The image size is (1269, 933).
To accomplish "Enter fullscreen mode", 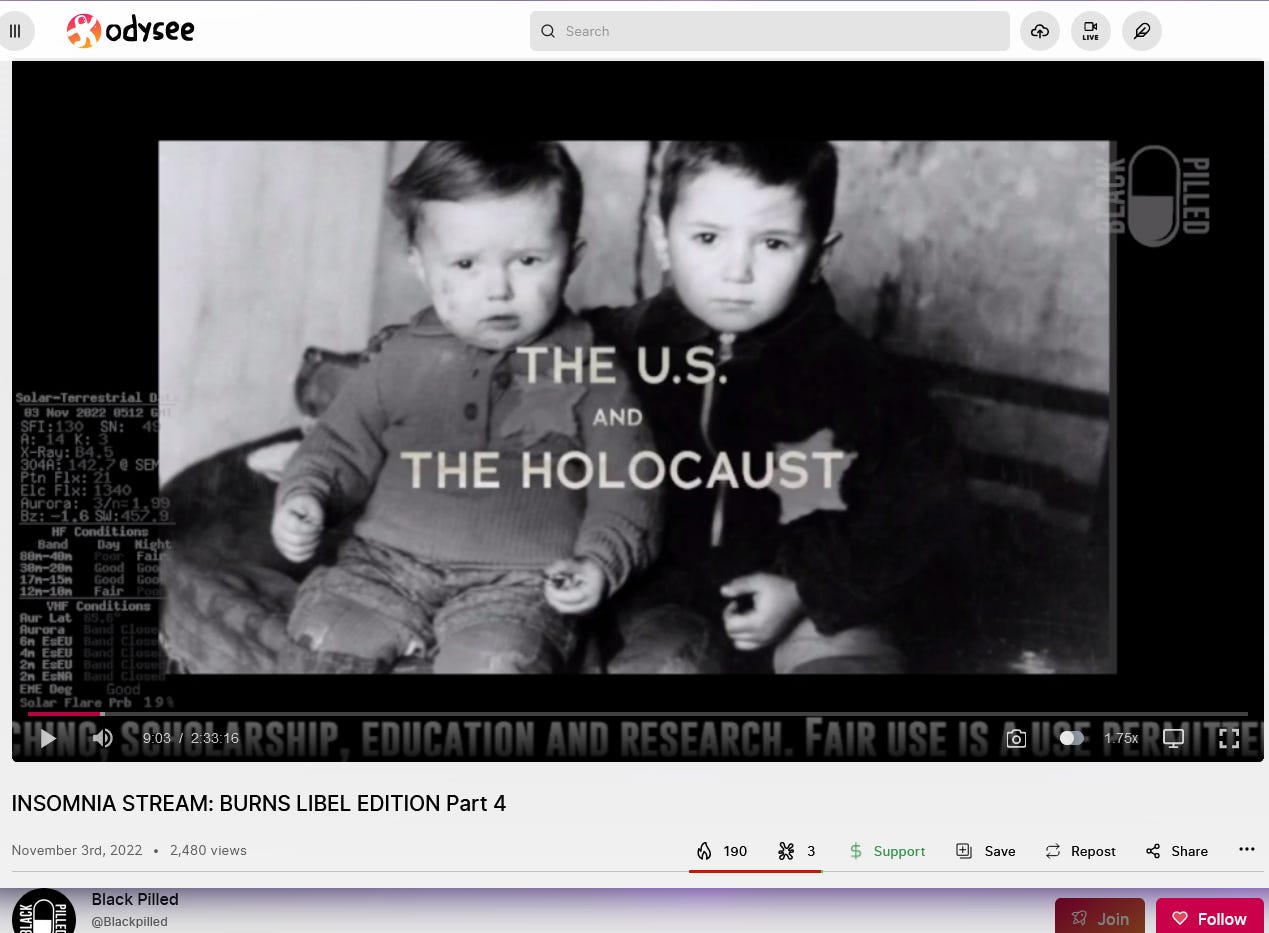I will pos(1229,738).
